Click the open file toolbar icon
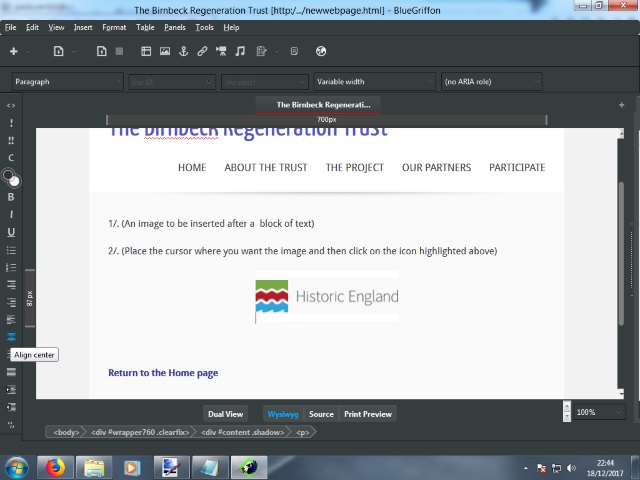The width and height of the screenshot is (640, 480). (x=58, y=51)
